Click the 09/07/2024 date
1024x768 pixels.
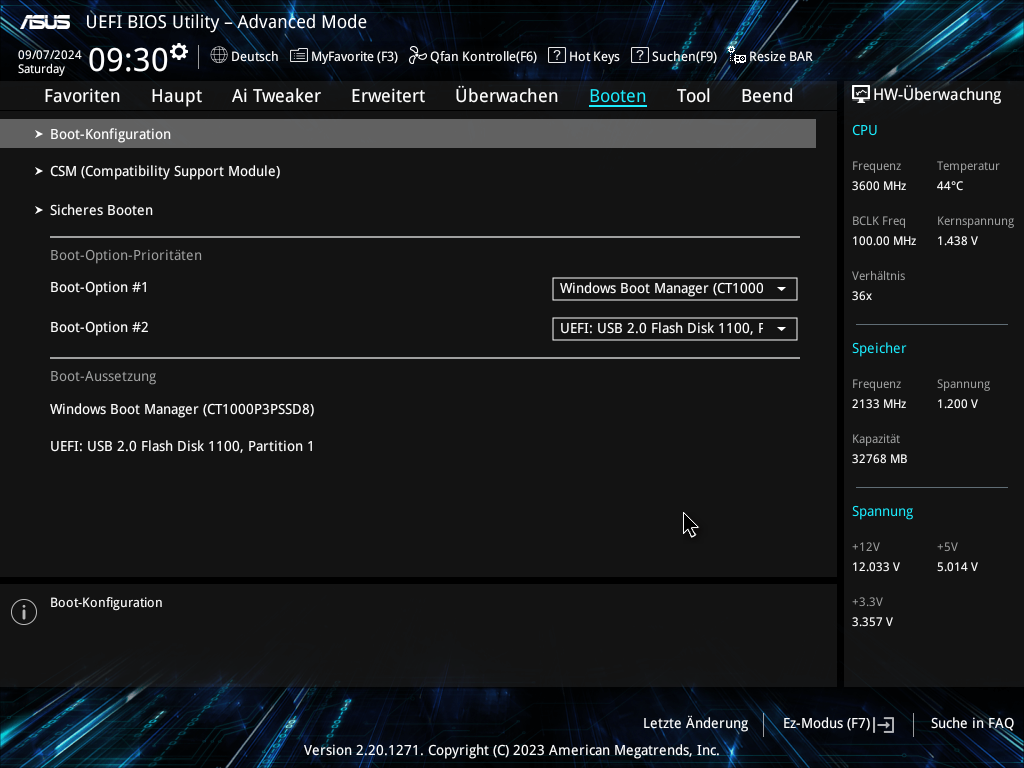click(x=50, y=54)
